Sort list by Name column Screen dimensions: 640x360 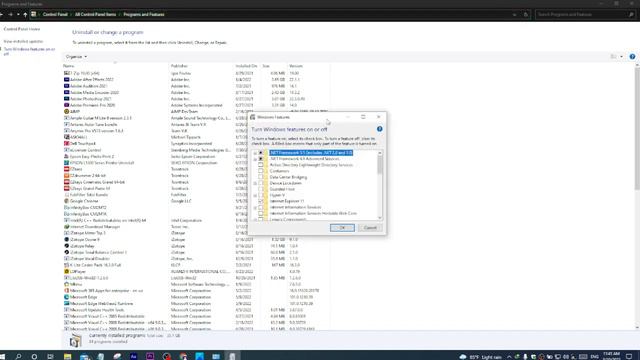click(69, 66)
